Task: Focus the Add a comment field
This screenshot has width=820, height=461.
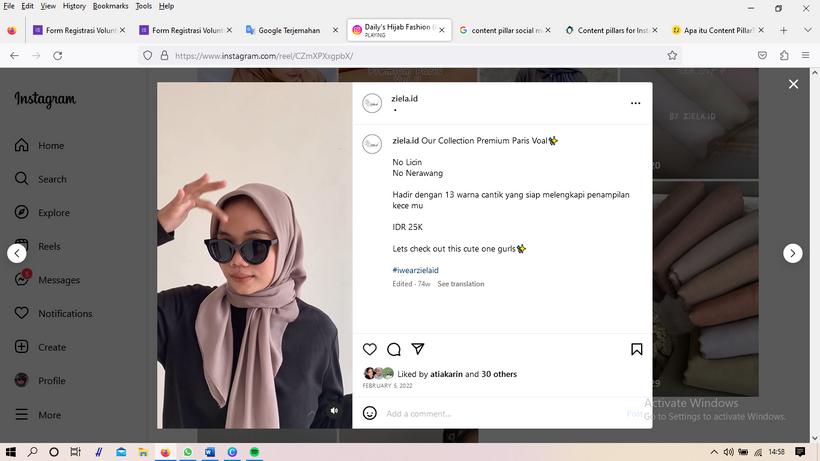Action: click(x=502, y=413)
